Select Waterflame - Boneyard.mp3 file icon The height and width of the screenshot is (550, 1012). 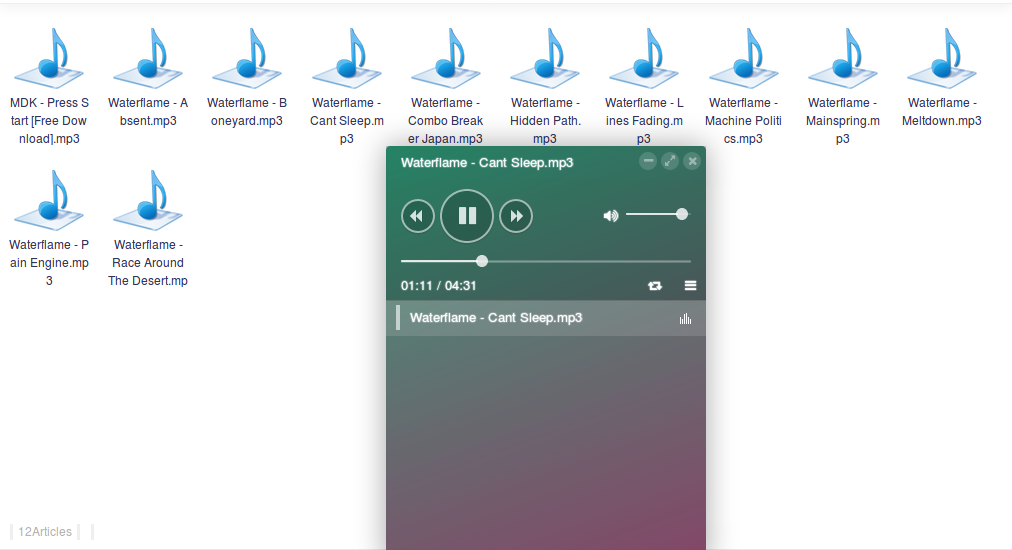coord(247,59)
